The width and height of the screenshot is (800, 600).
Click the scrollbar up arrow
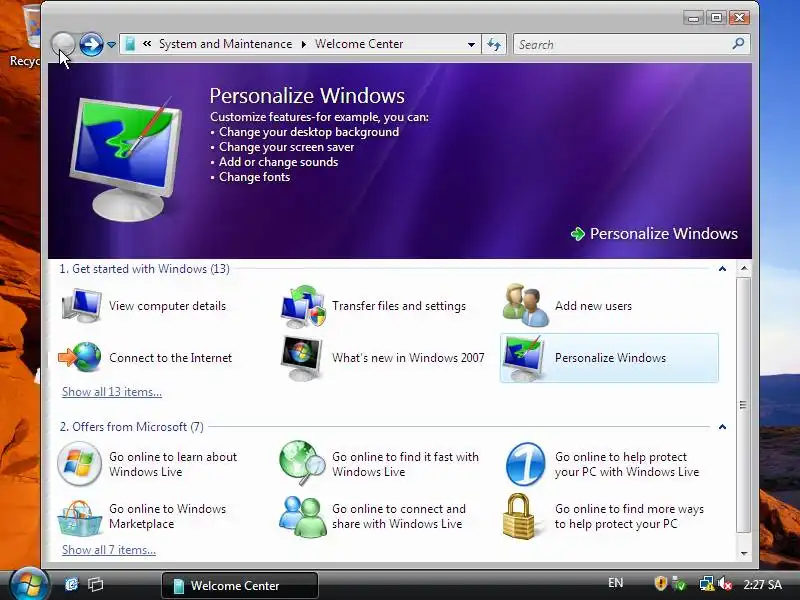[x=744, y=268]
